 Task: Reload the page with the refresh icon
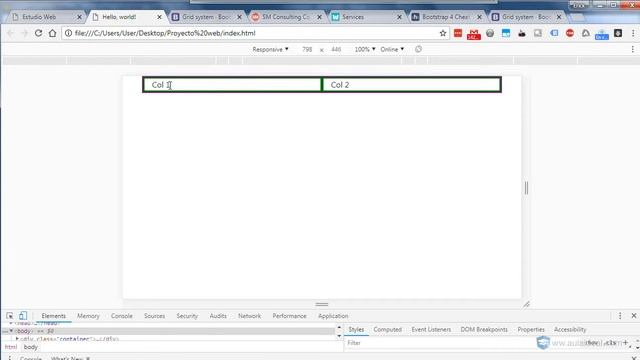pyautogui.click(x=38, y=33)
